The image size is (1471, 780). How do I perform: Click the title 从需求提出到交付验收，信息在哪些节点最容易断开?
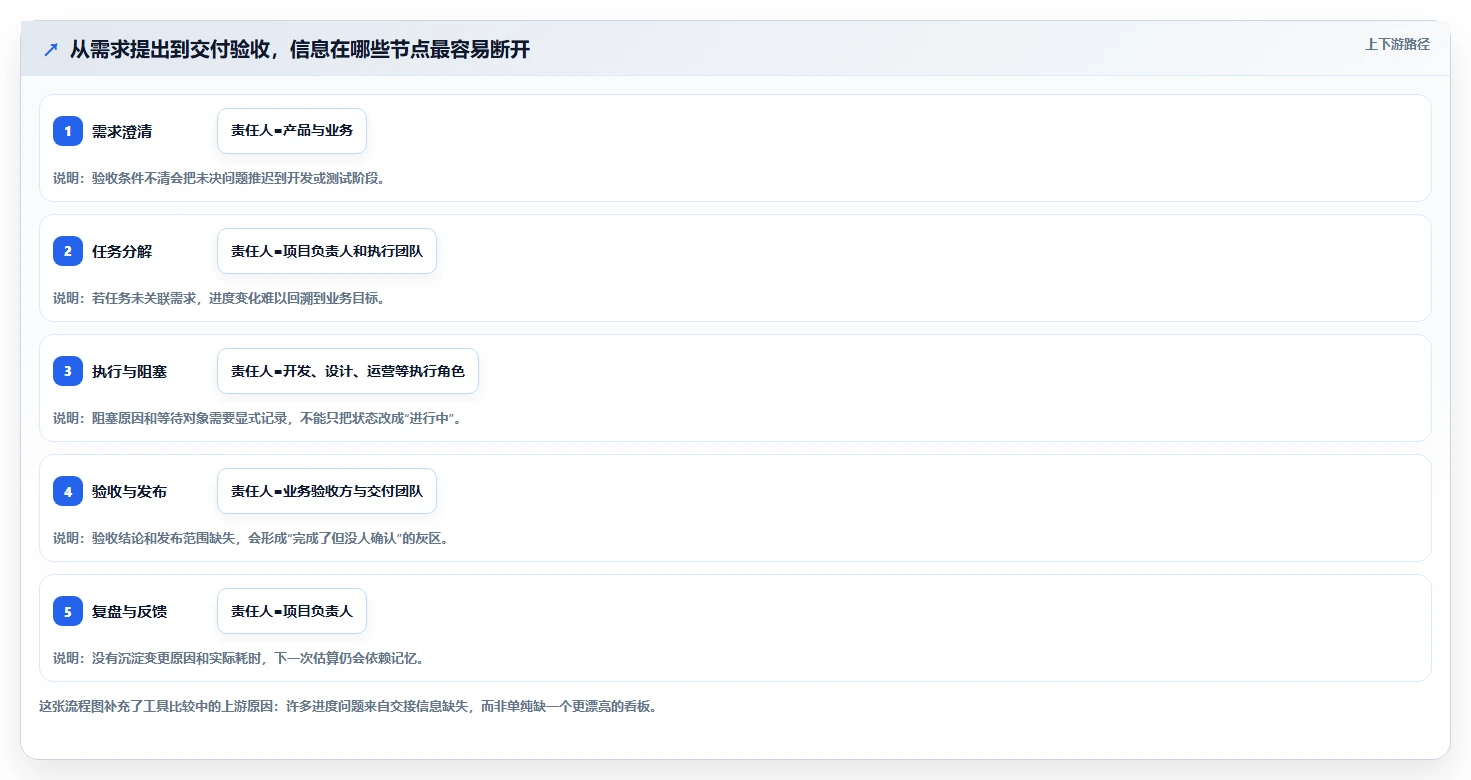[x=300, y=49]
